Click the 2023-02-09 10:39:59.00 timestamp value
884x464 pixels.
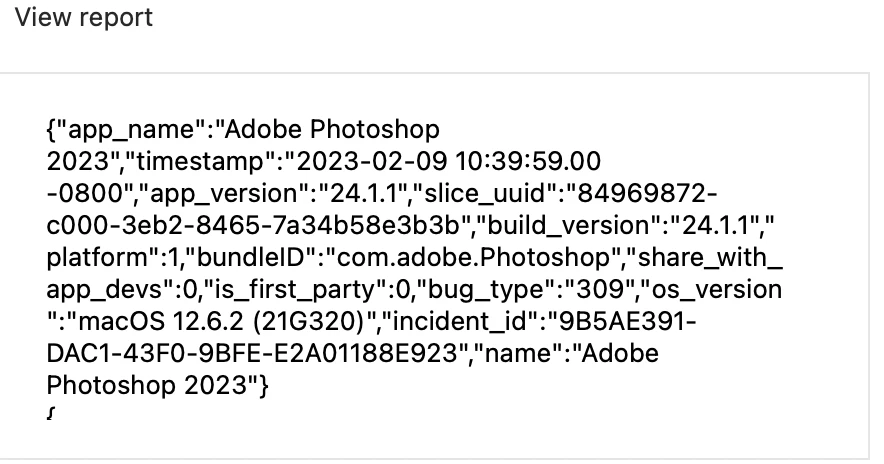[448, 162]
